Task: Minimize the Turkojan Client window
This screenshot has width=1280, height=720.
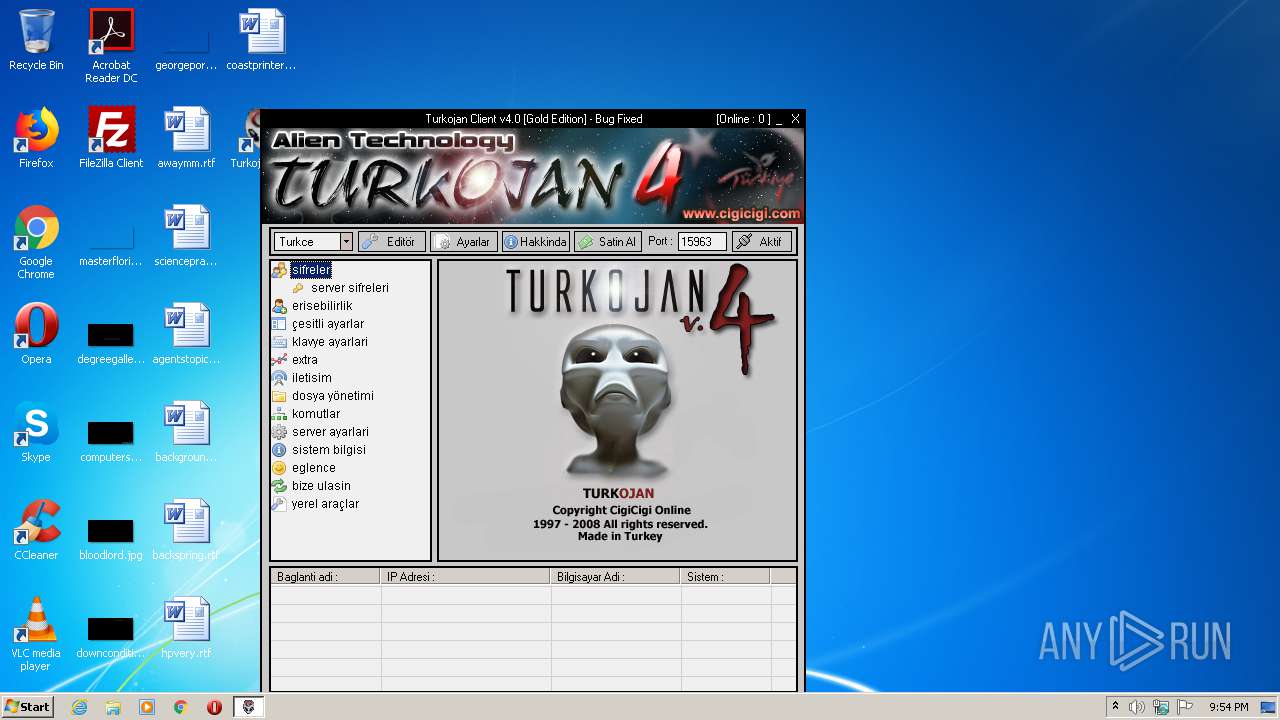Action: [x=779, y=119]
